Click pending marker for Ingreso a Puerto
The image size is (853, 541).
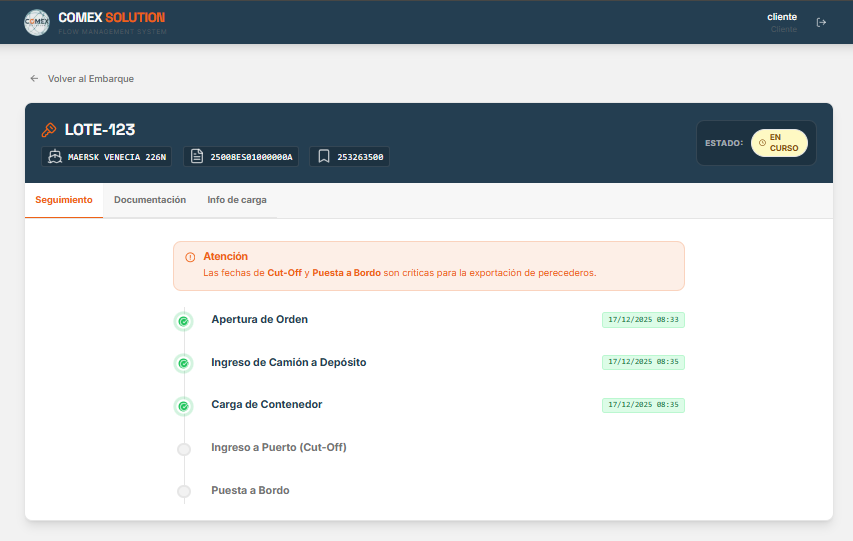click(x=183, y=449)
